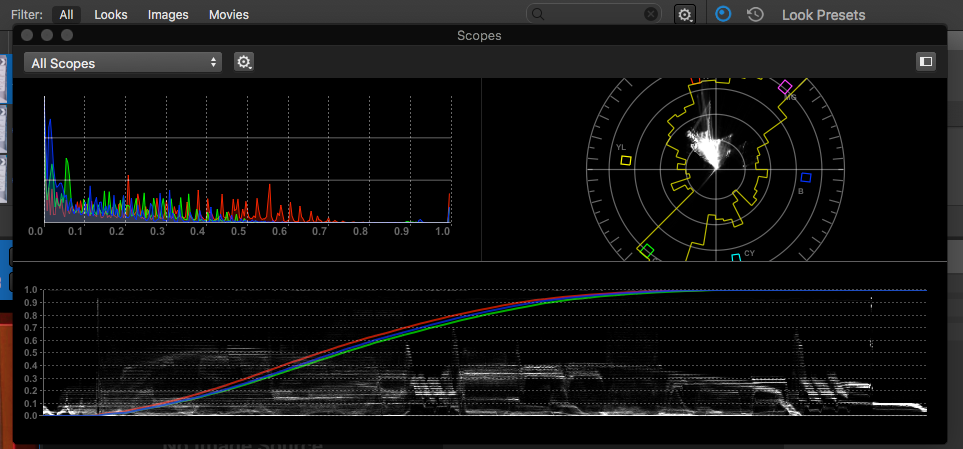Click the yellow YL target on vectorscope
Image resolution: width=963 pixels, height=449 pixels.
[626, 160]
